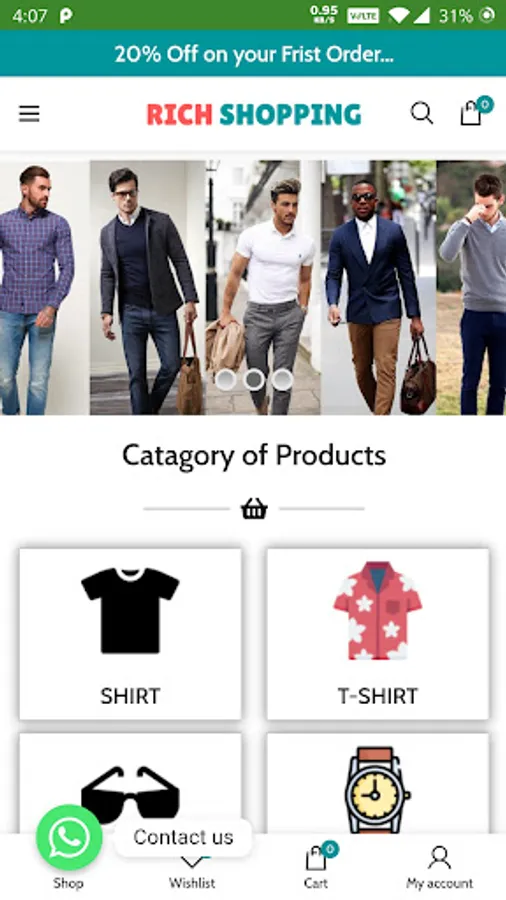
Task: Tap the search magnifier icon
Action: coord(422,113)
